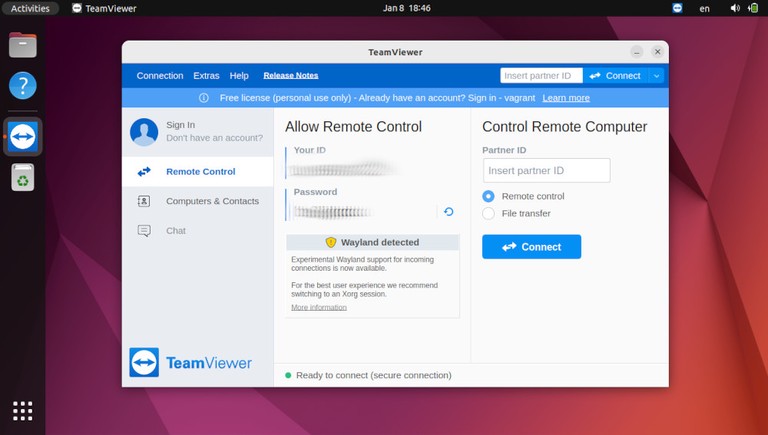Viewport: 768px width, 435px height.
Task: Select the Remote control radio option
Action: 488,196
